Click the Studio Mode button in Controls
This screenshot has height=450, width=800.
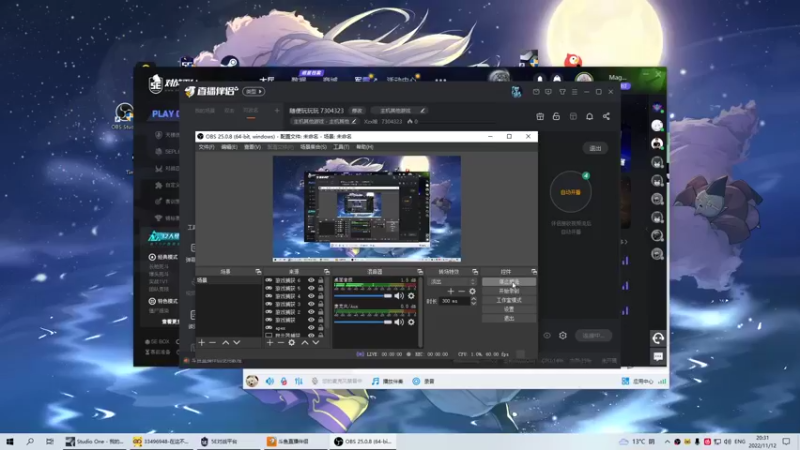coord(509,300)
